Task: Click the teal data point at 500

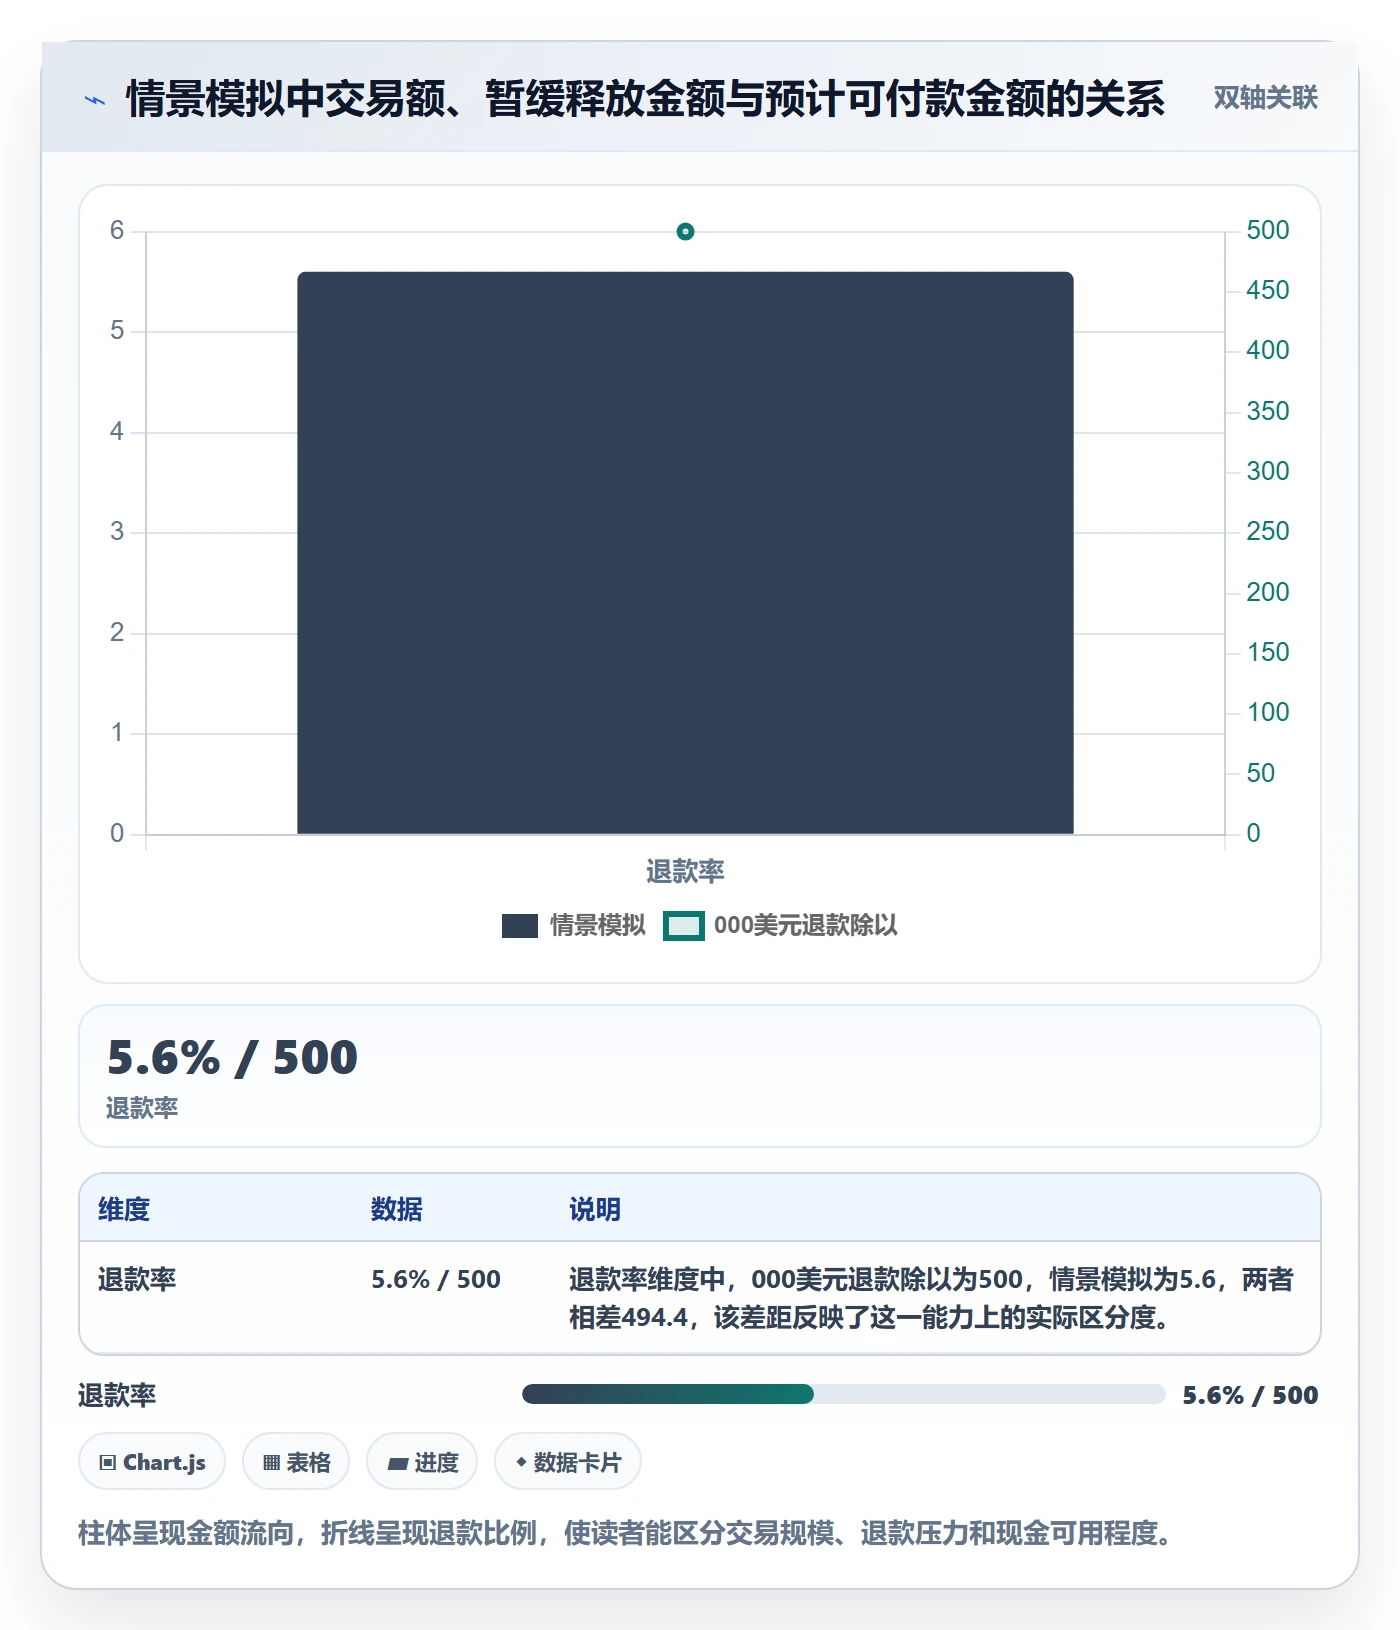Action: click(x=685, y=232)
